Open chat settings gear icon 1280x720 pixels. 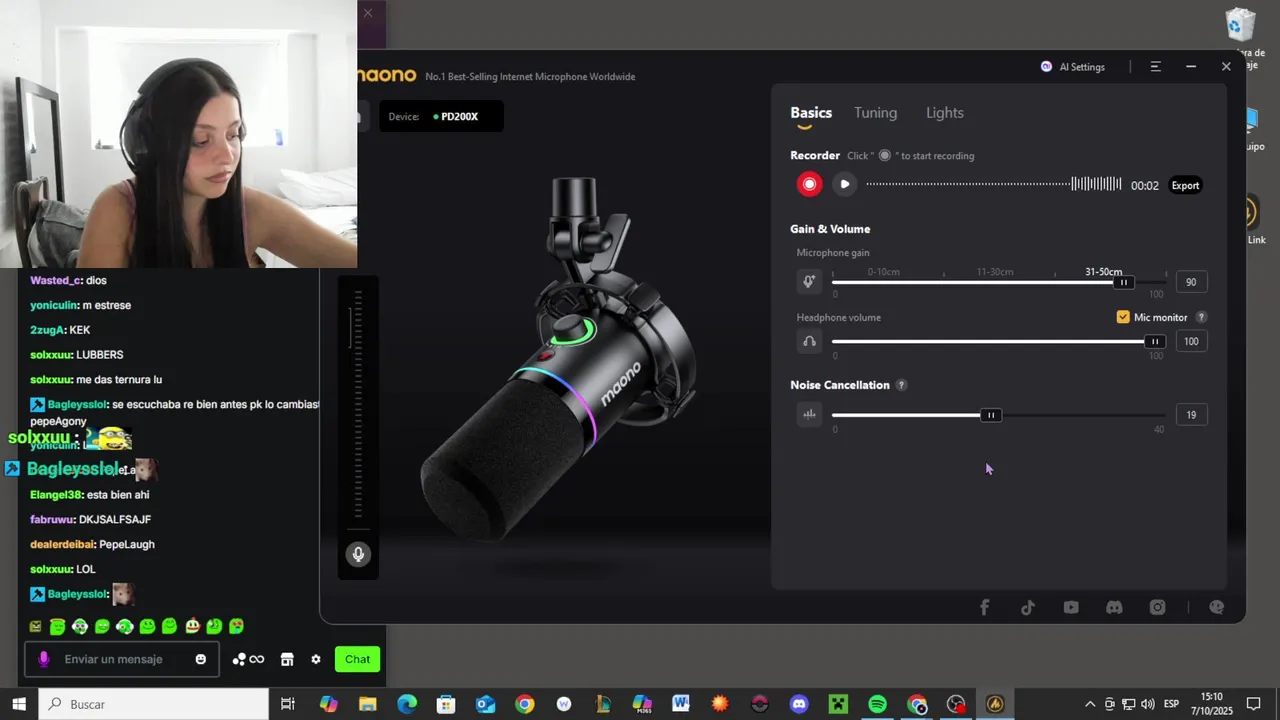point(316,659)
